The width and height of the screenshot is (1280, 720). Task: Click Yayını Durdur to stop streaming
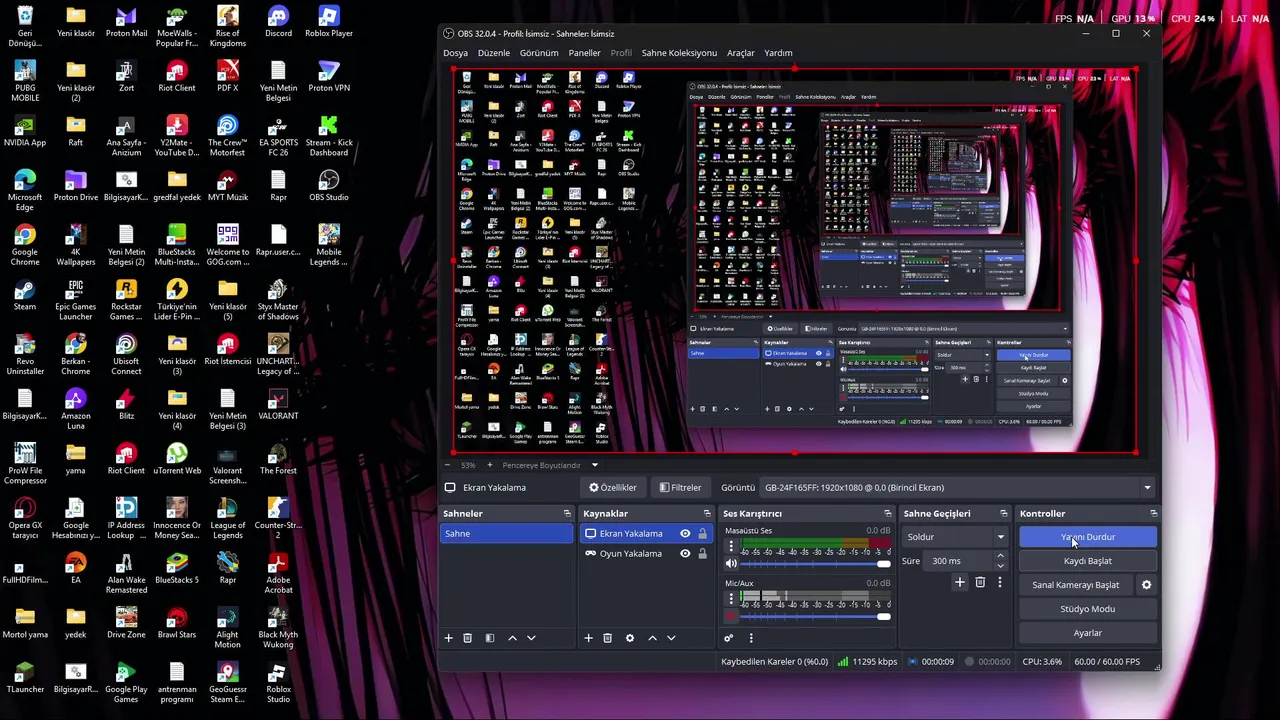(1087, 537)
